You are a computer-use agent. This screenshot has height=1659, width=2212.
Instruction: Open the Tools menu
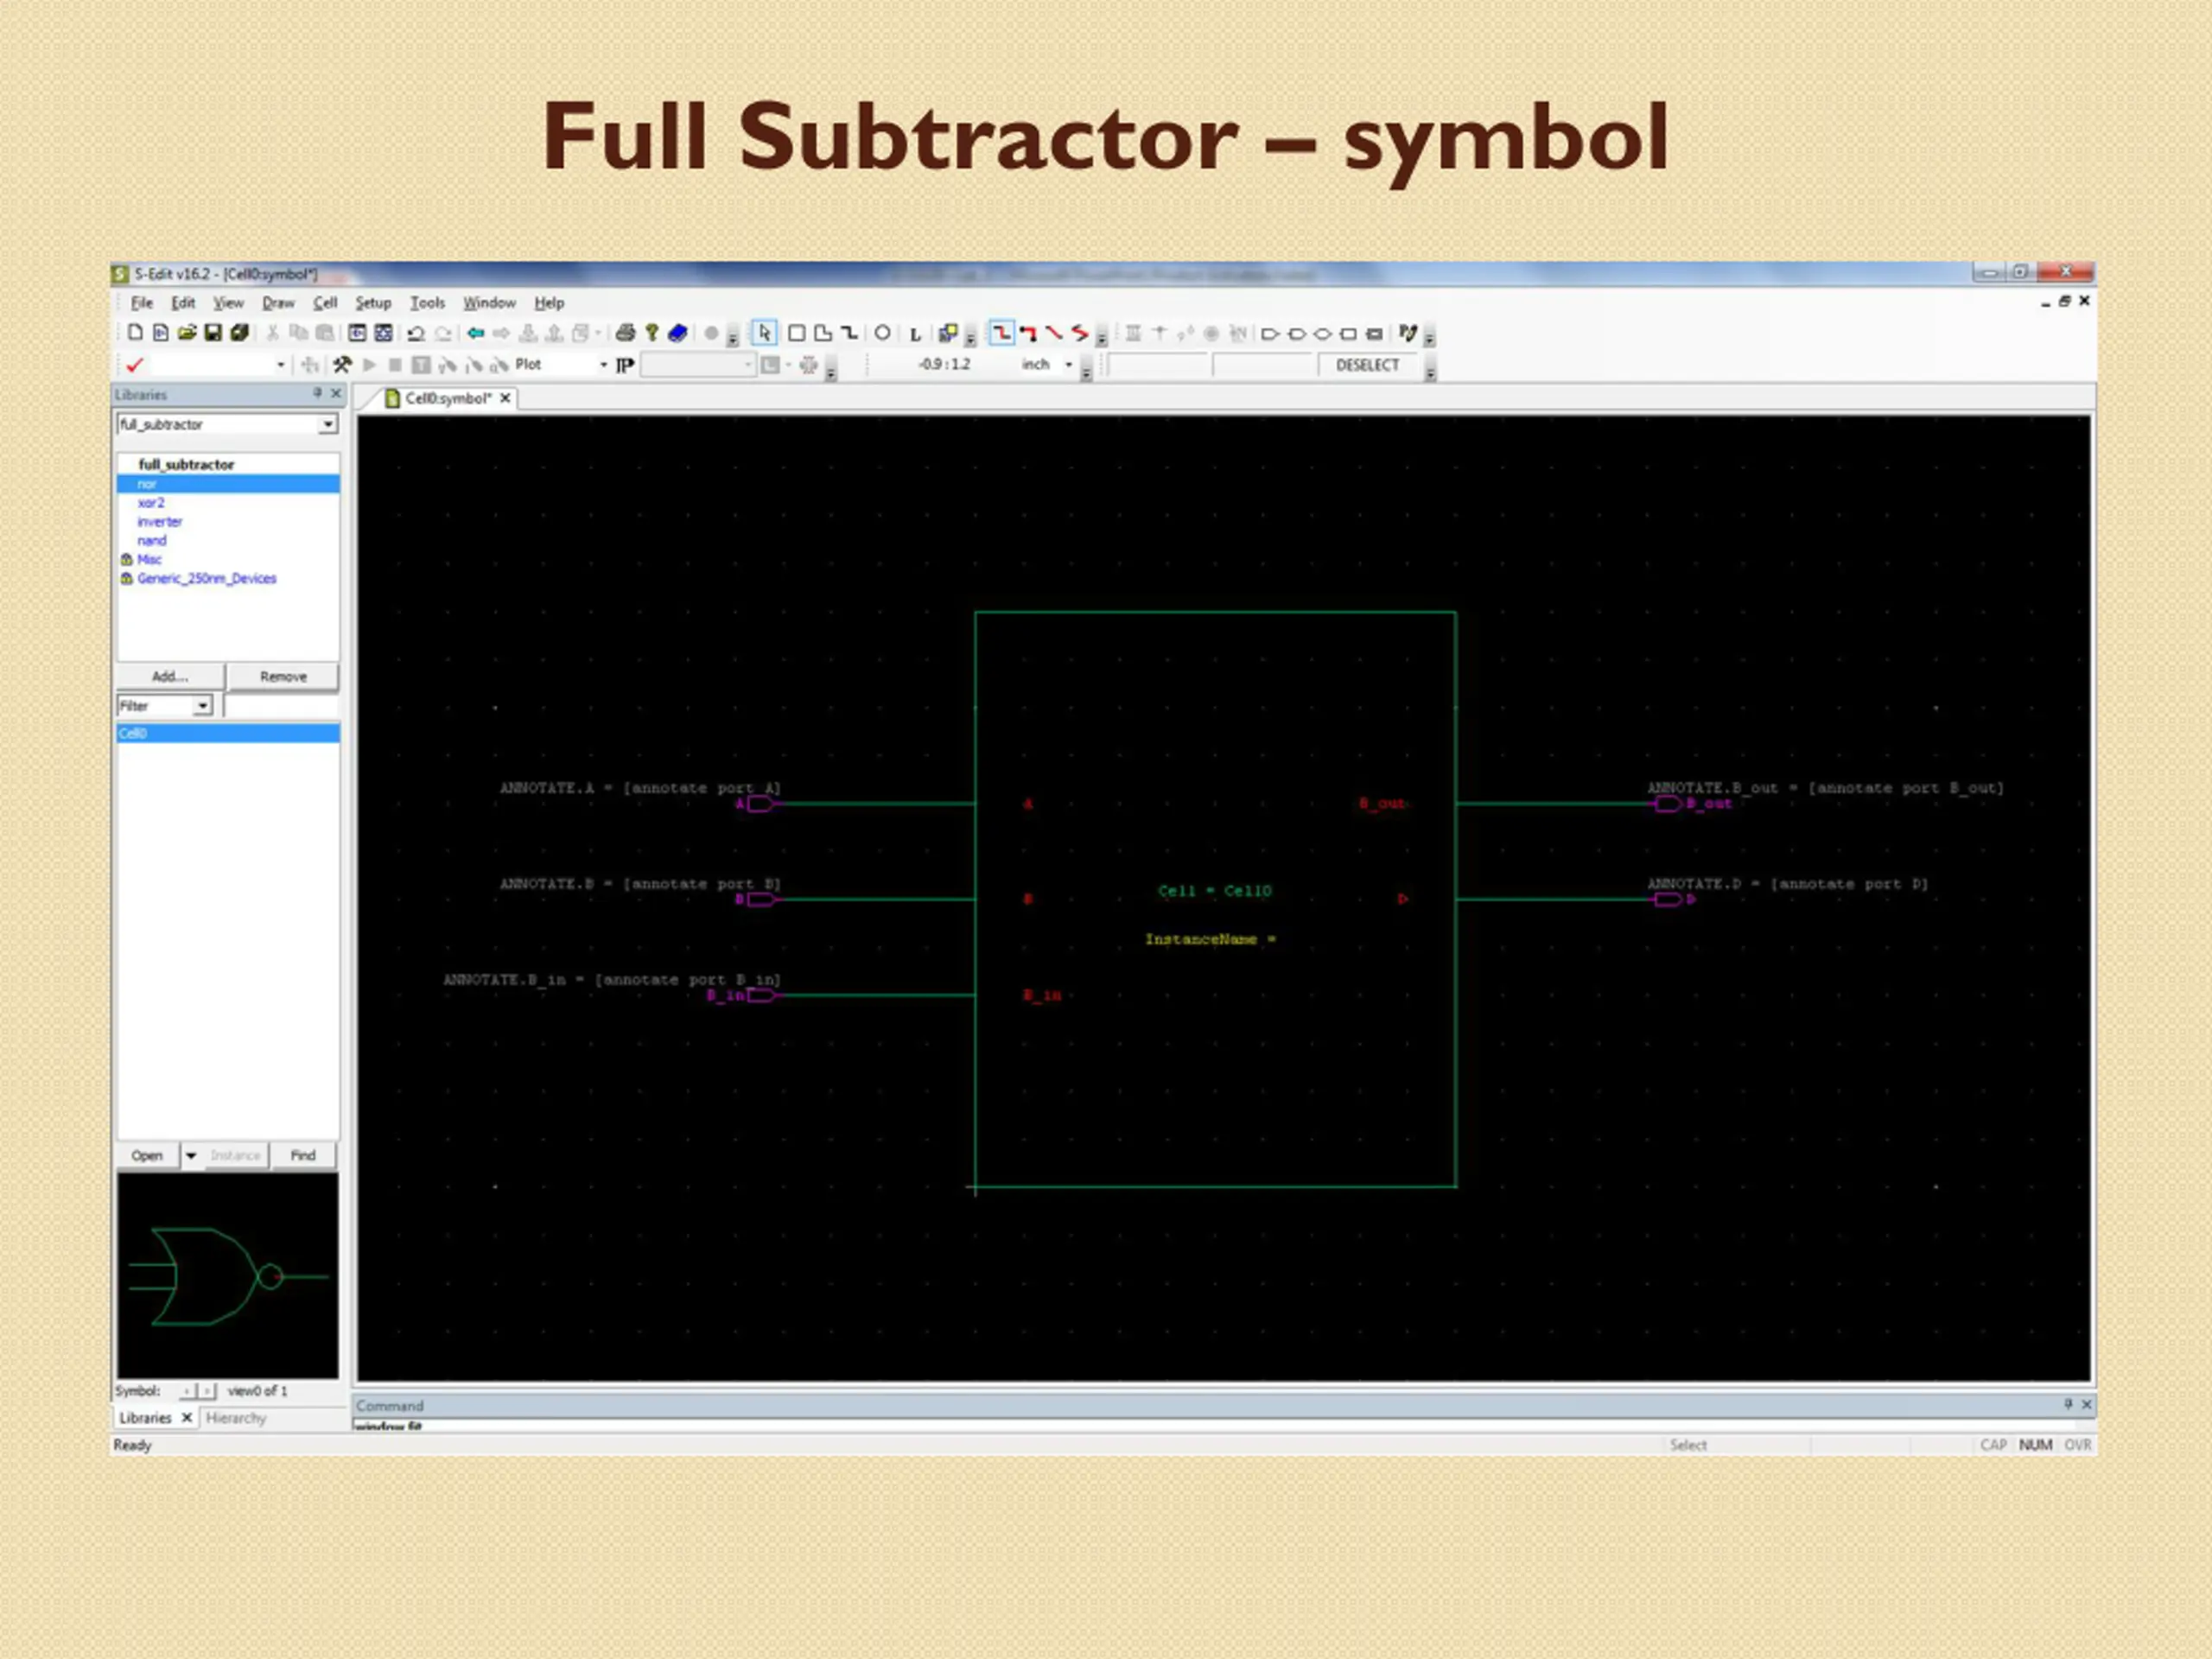[x=427, y=302]
